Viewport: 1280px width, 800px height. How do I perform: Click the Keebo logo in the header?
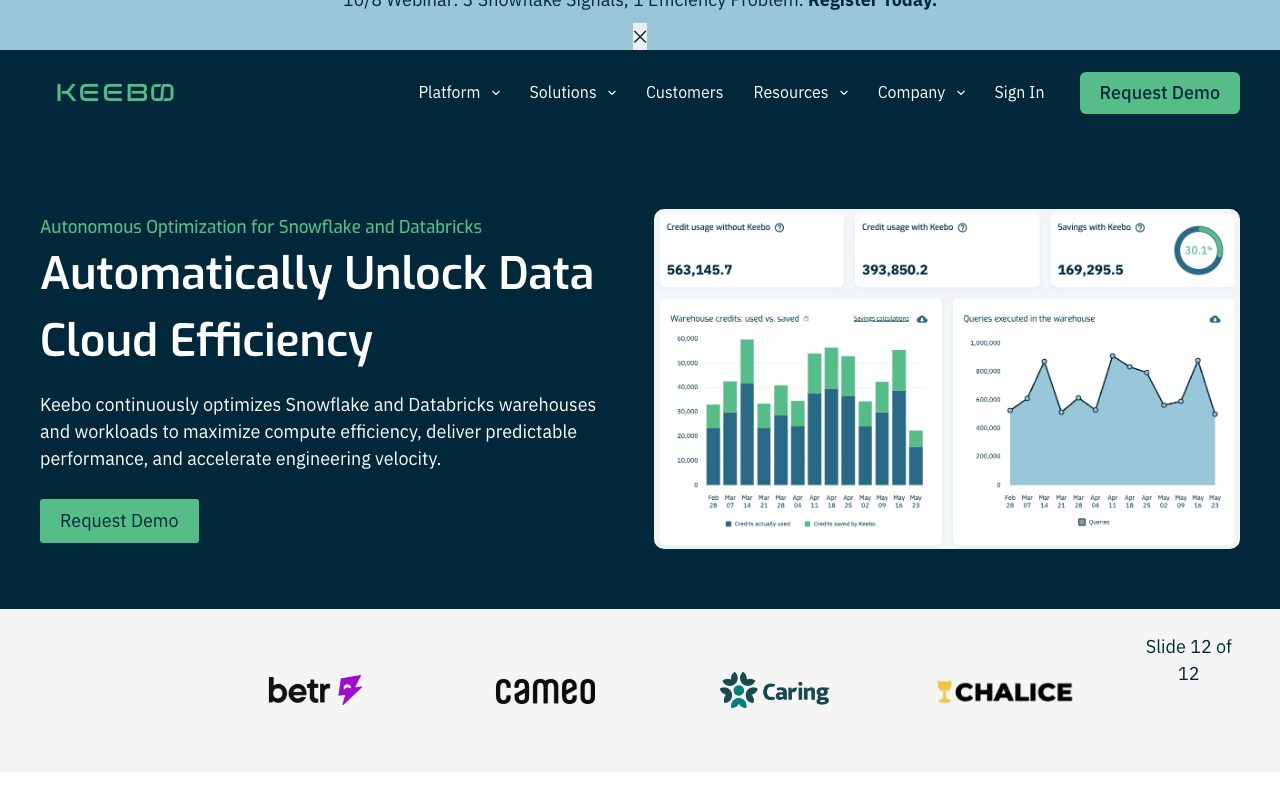point(115,93)
